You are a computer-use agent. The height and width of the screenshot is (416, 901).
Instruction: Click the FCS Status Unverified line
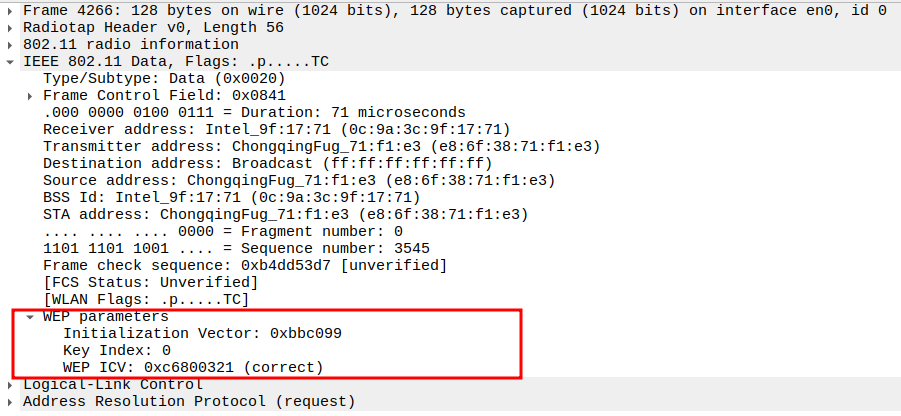coord(143,283)
